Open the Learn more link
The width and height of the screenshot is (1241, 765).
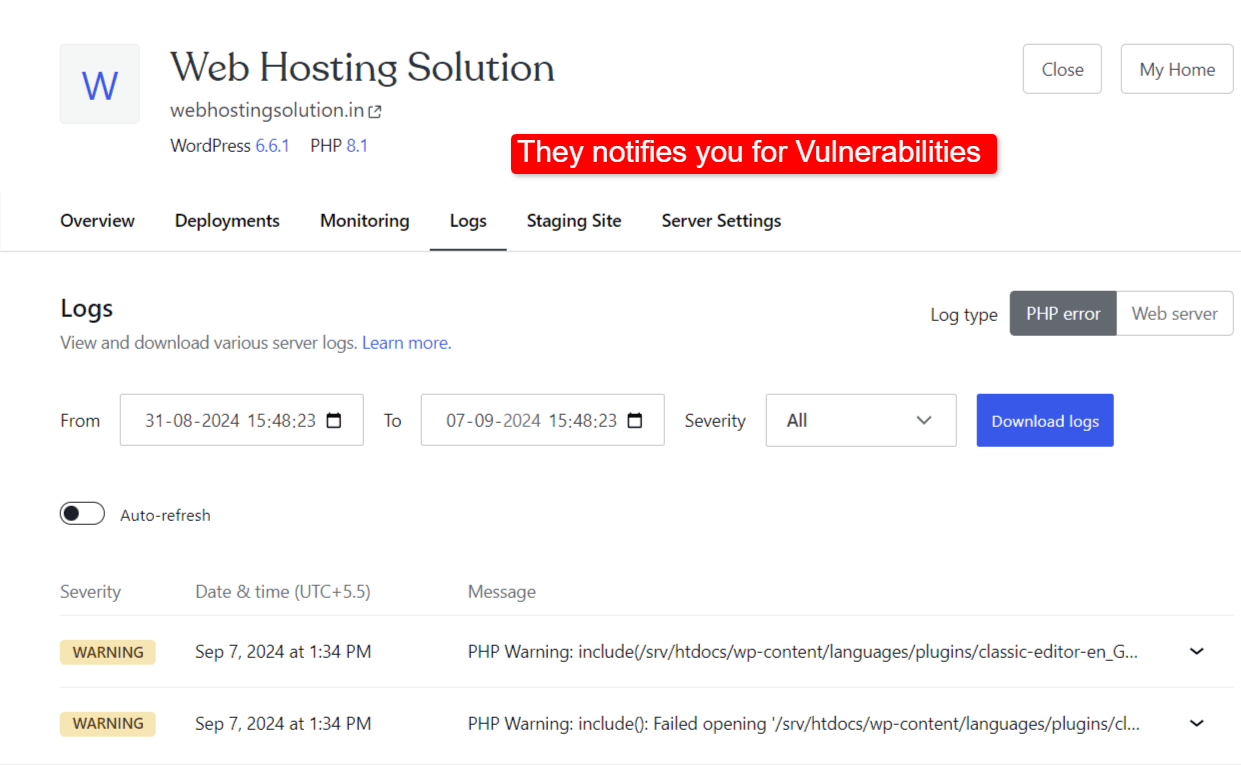point(405,342)
